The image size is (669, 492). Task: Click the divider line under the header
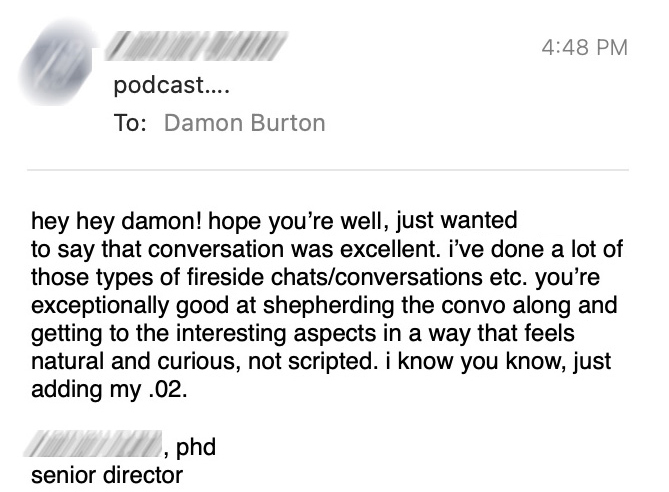click(x=328, y=170)
